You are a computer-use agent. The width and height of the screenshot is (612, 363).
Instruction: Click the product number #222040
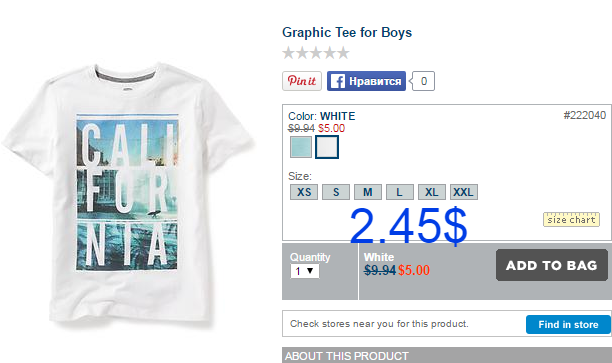[585, 115]
